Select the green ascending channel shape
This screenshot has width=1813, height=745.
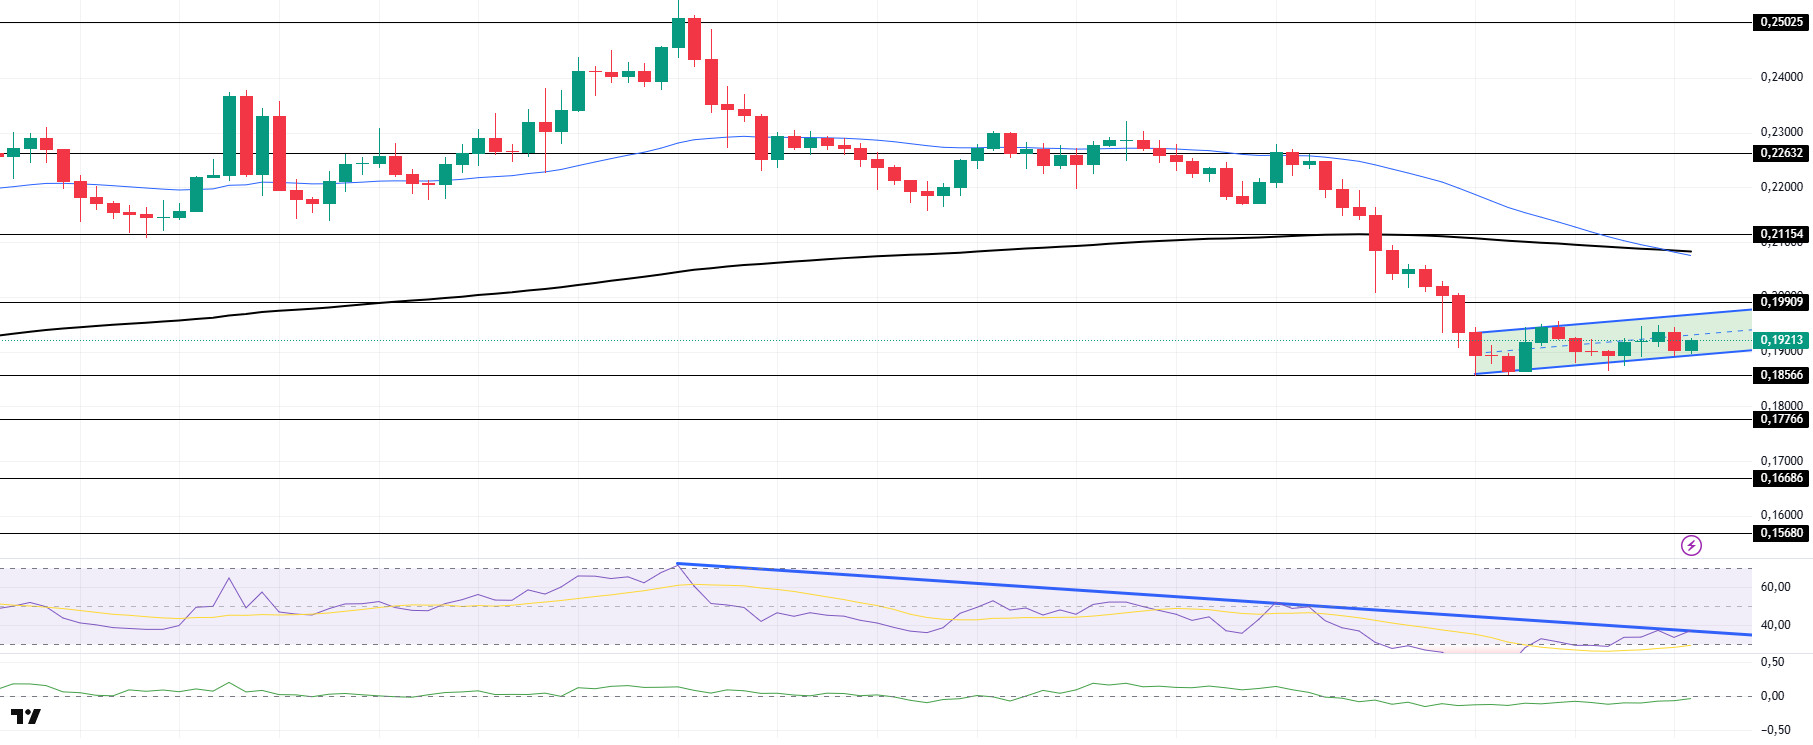pyautogui.click(x=1612, y=342)
